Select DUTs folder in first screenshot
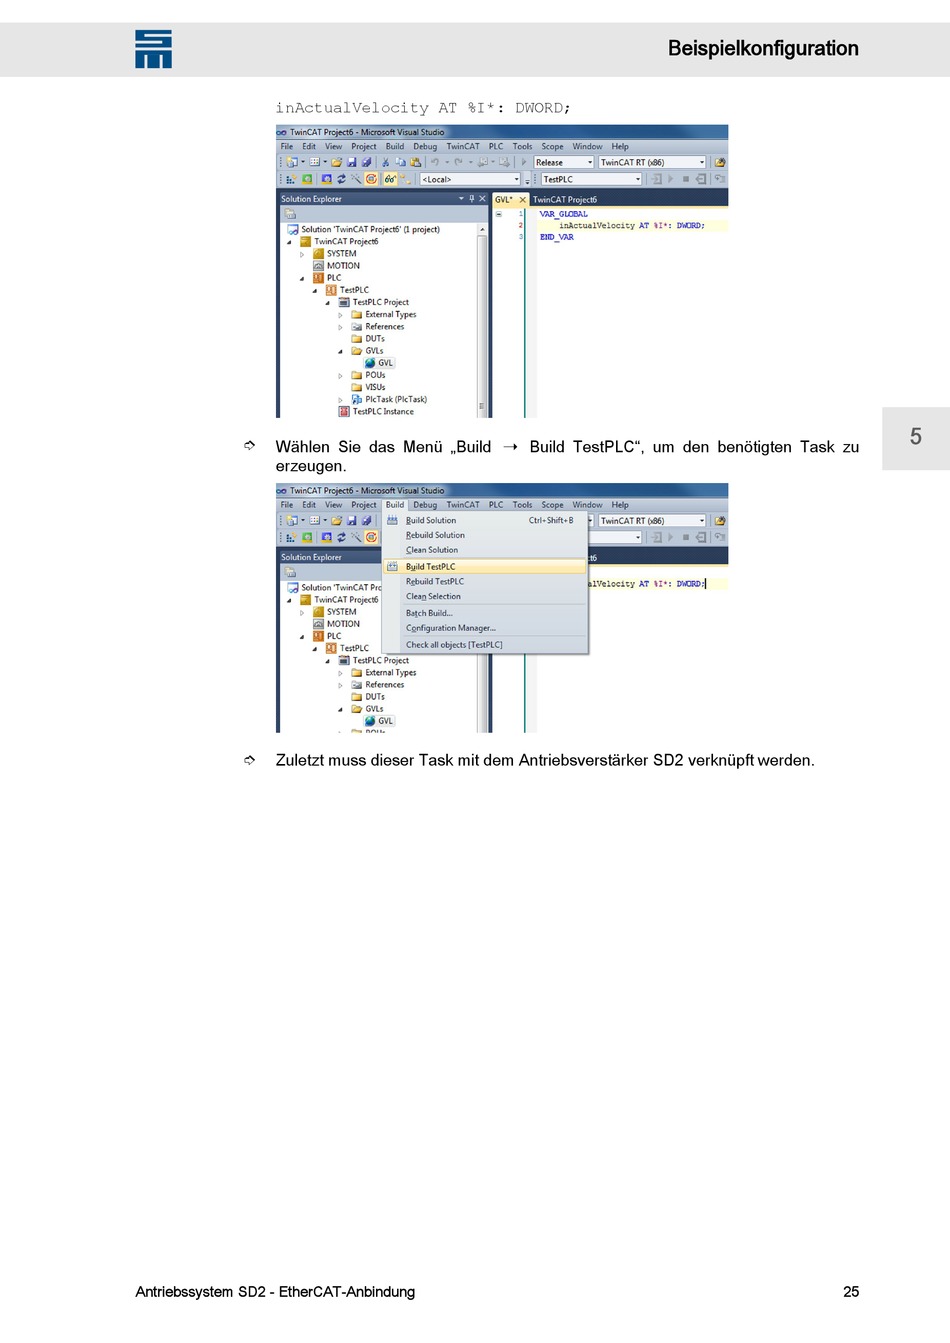 [x=375, y=339]
